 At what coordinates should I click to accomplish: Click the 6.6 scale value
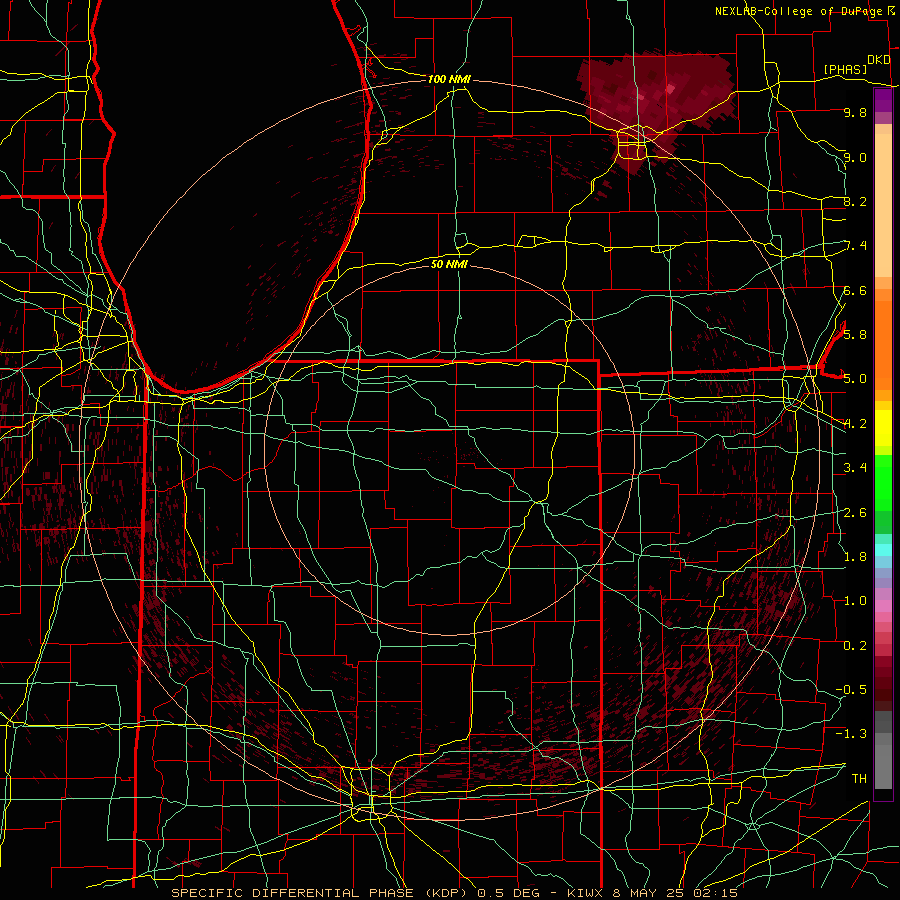pos(855,290)
